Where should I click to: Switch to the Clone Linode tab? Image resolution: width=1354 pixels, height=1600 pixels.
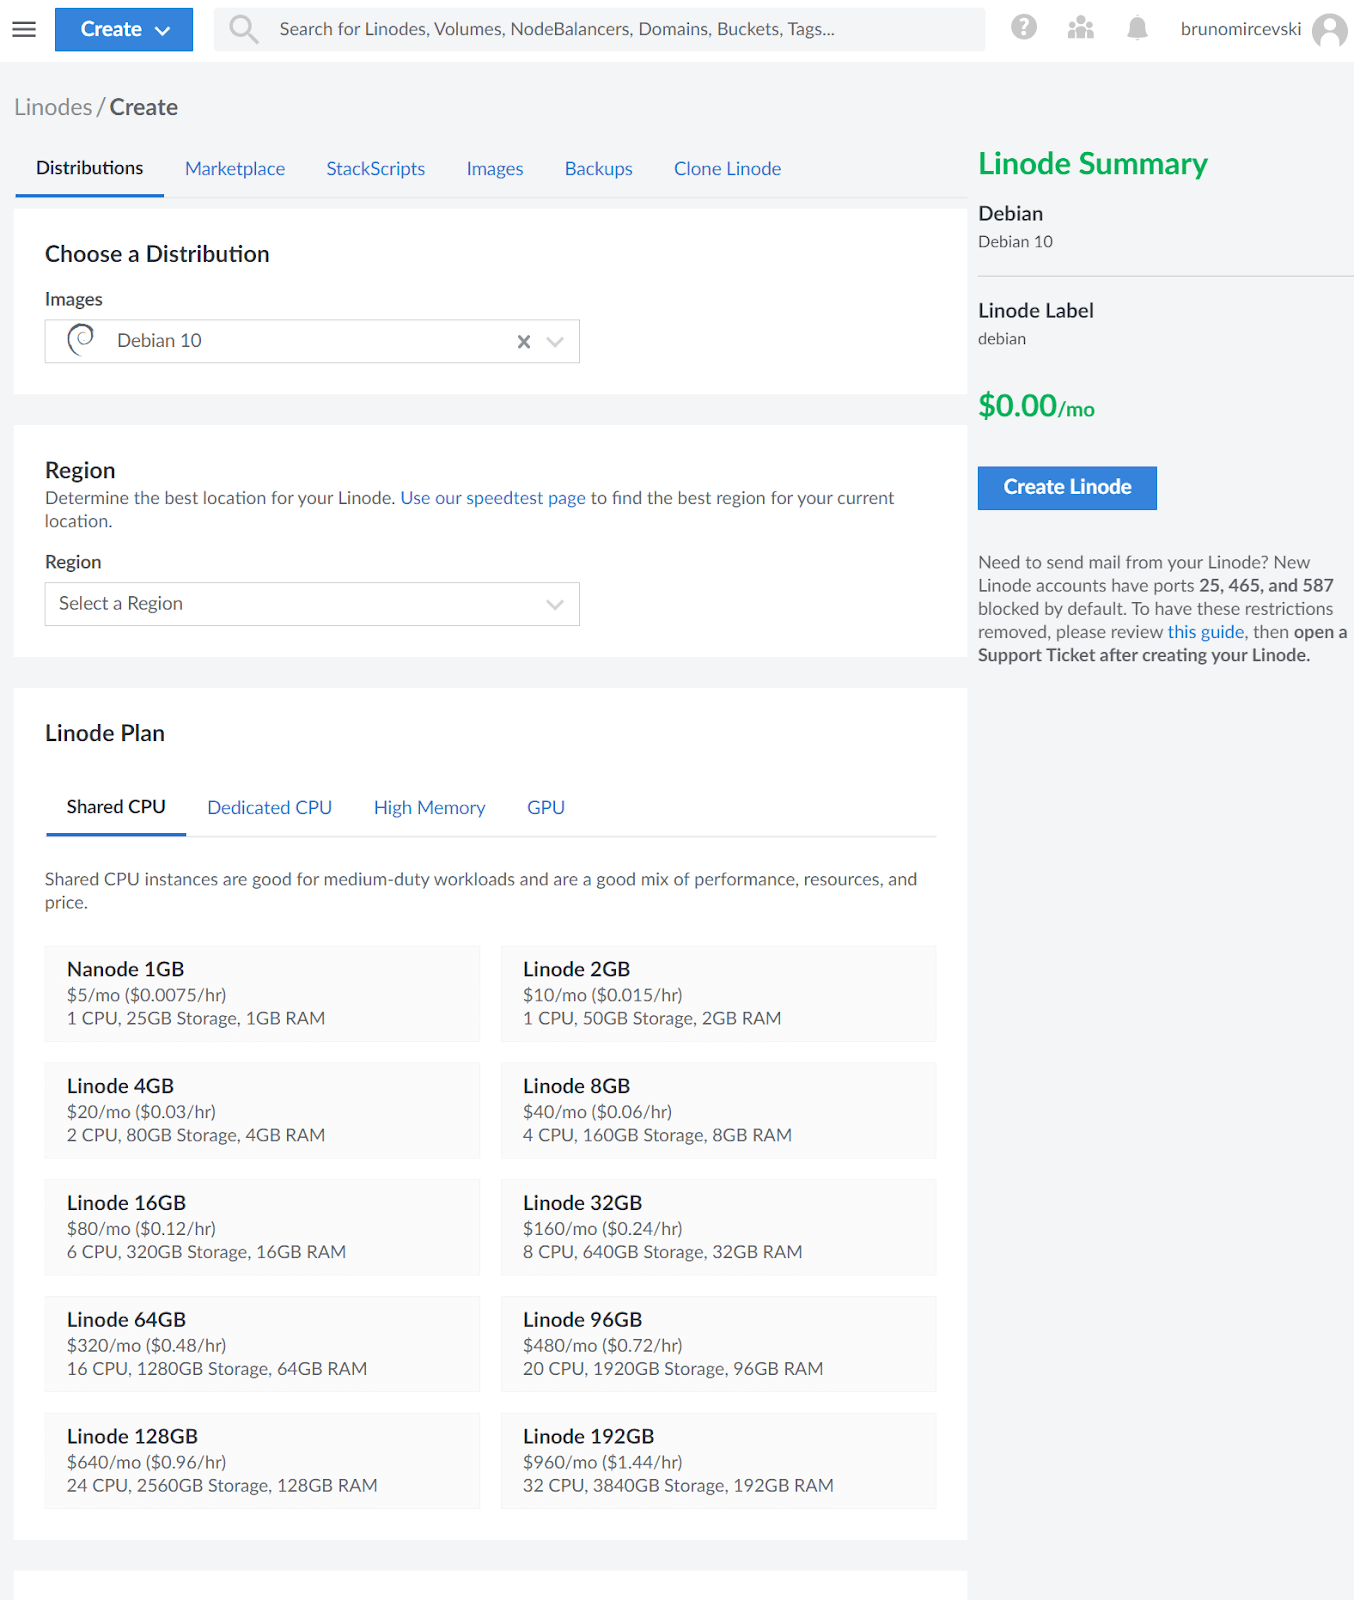(x=728, y=169)
